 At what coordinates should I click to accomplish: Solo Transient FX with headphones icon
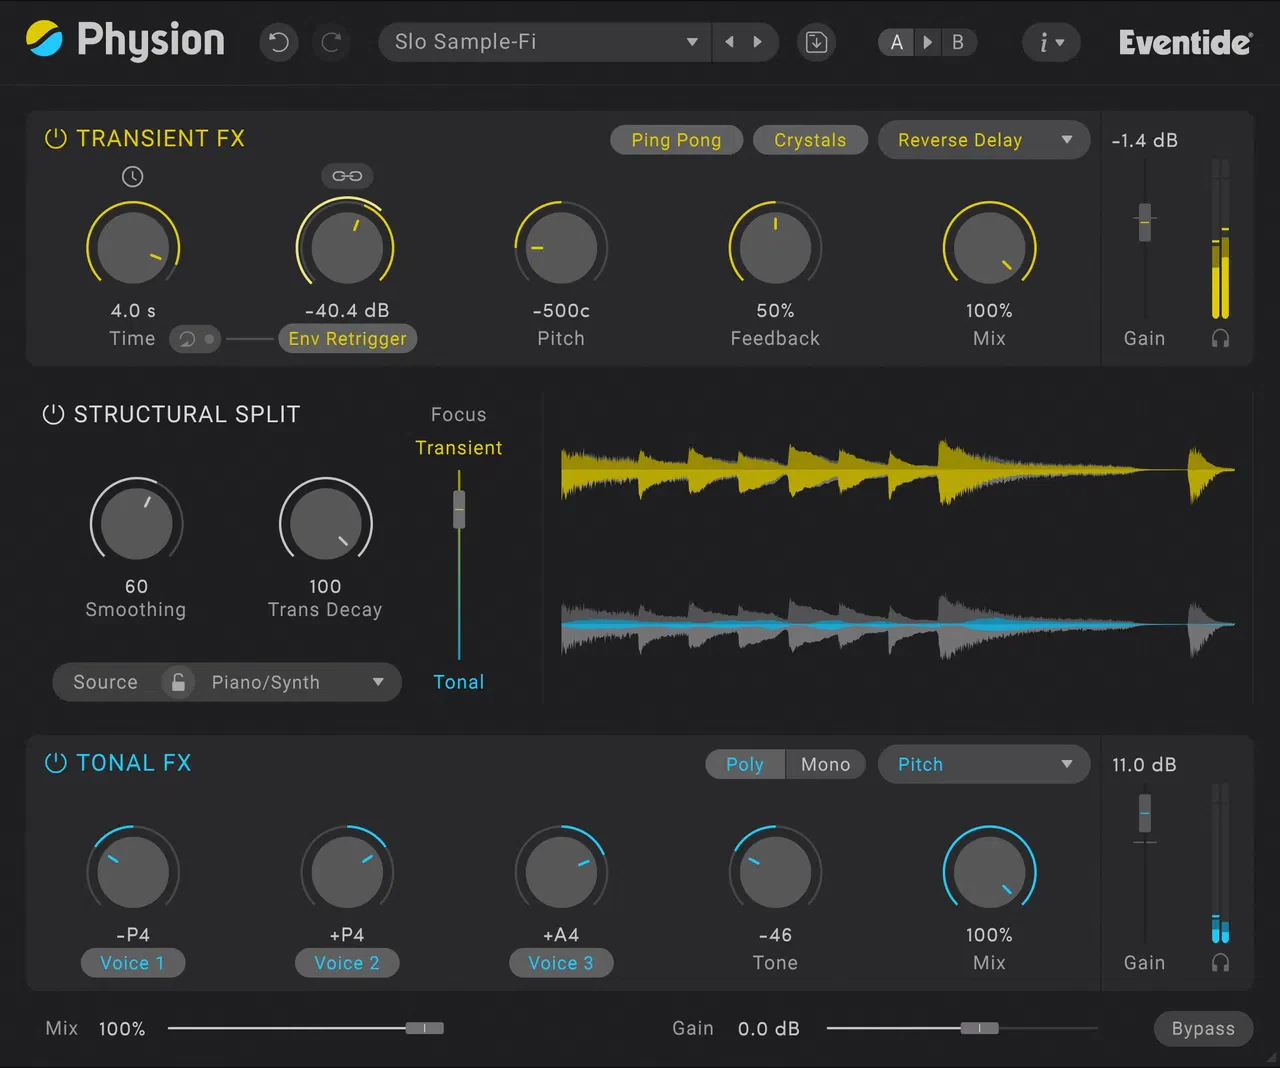1220,338
